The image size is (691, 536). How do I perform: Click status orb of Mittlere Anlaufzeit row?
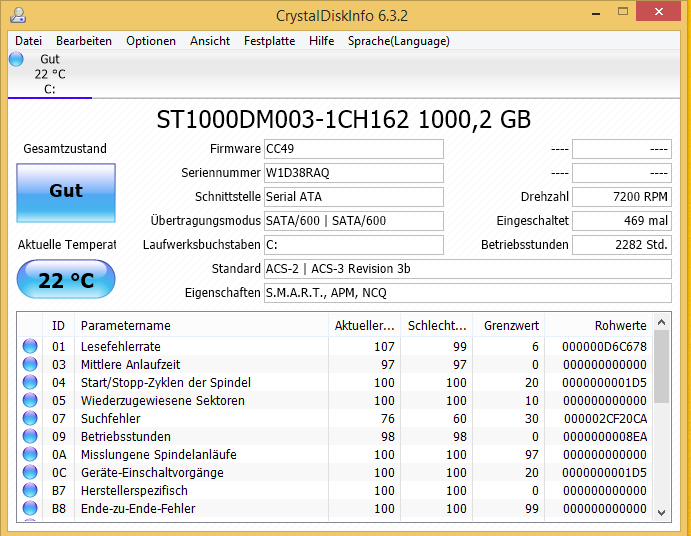(30, 365)
